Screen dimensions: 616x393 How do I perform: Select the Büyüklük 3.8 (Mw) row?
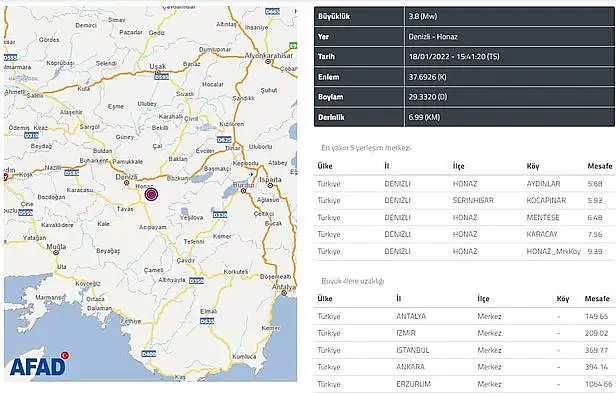tap(464, 17)
